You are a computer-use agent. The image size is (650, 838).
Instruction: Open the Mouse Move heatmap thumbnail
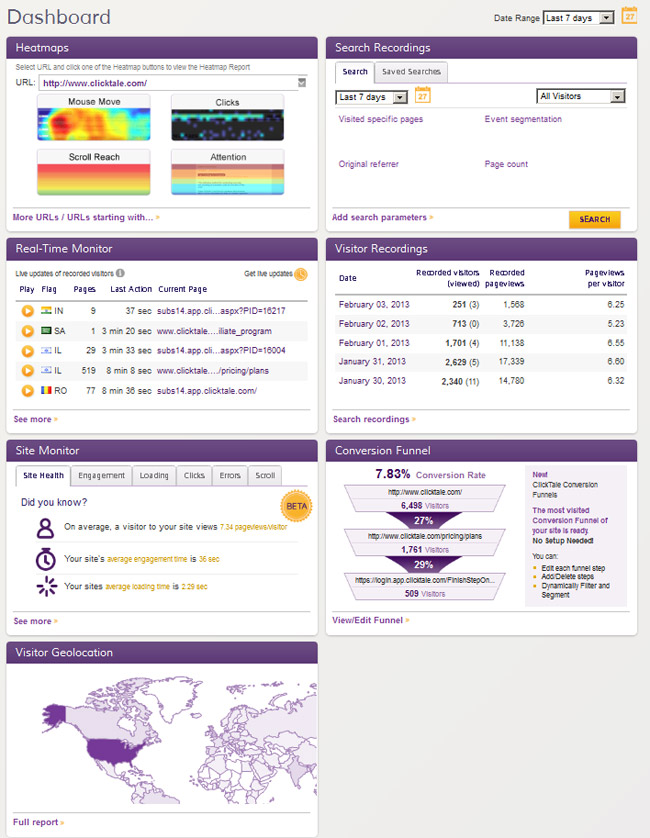93,118
